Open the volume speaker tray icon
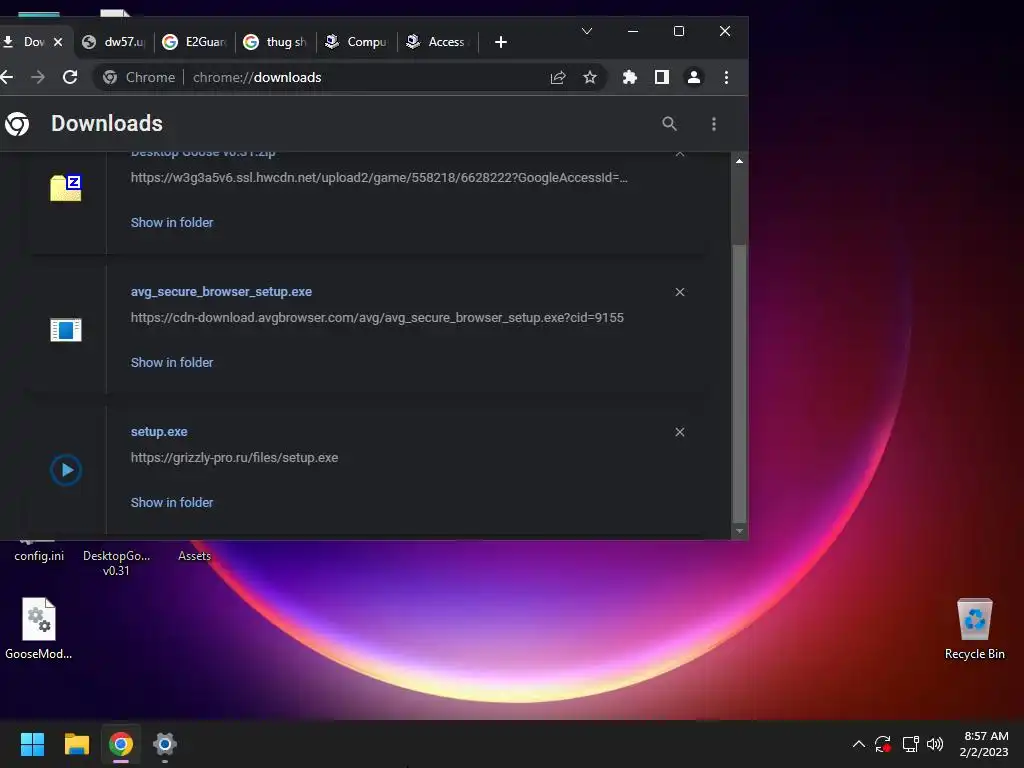This screenshot has width=1024, height=768. (x=935, y=744)
